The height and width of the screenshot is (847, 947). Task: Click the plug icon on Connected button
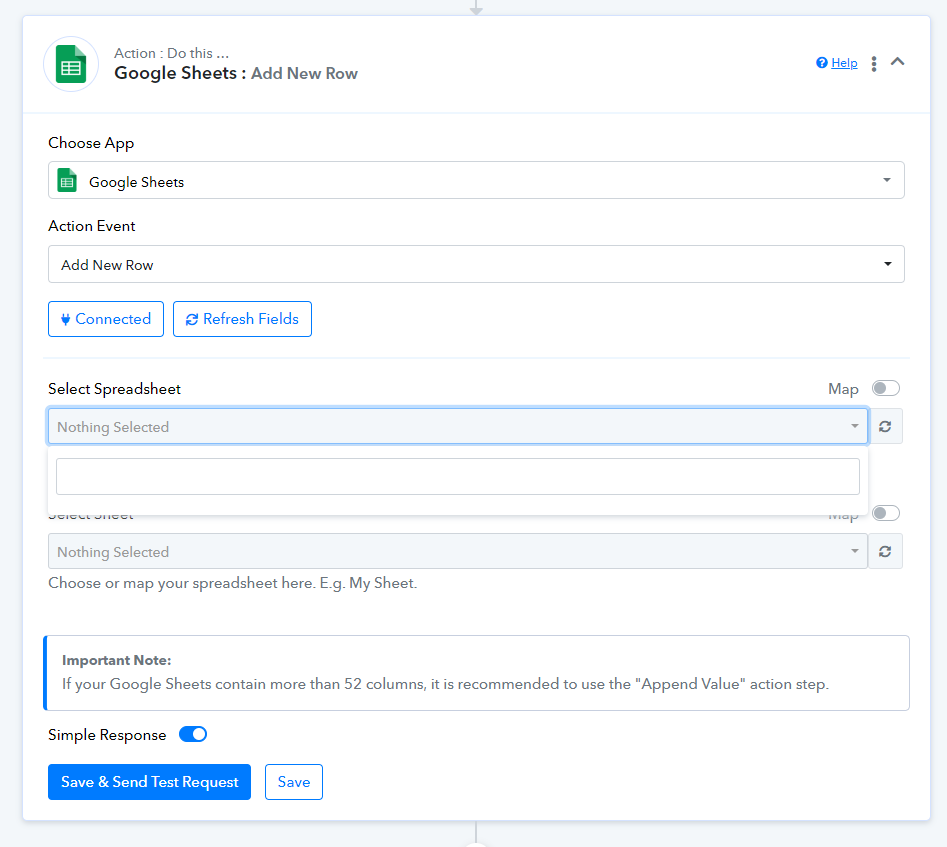click(65, 320)
